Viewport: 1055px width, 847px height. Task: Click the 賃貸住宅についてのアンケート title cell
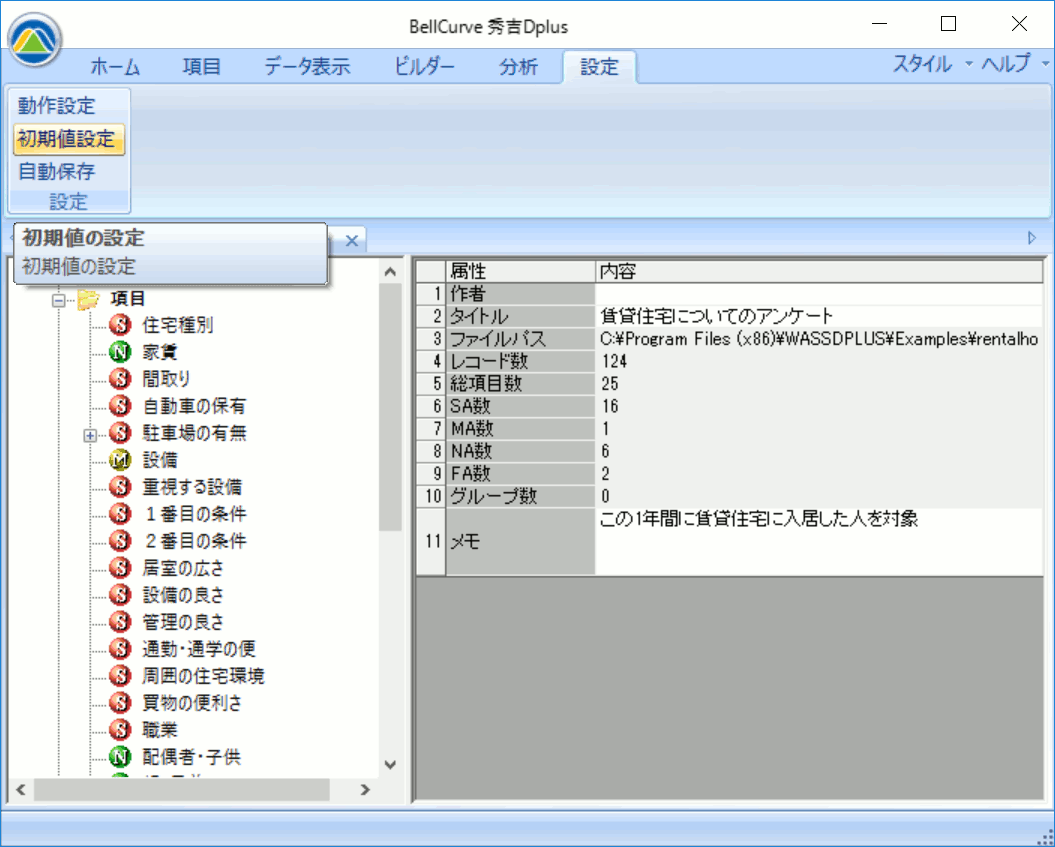819,316
